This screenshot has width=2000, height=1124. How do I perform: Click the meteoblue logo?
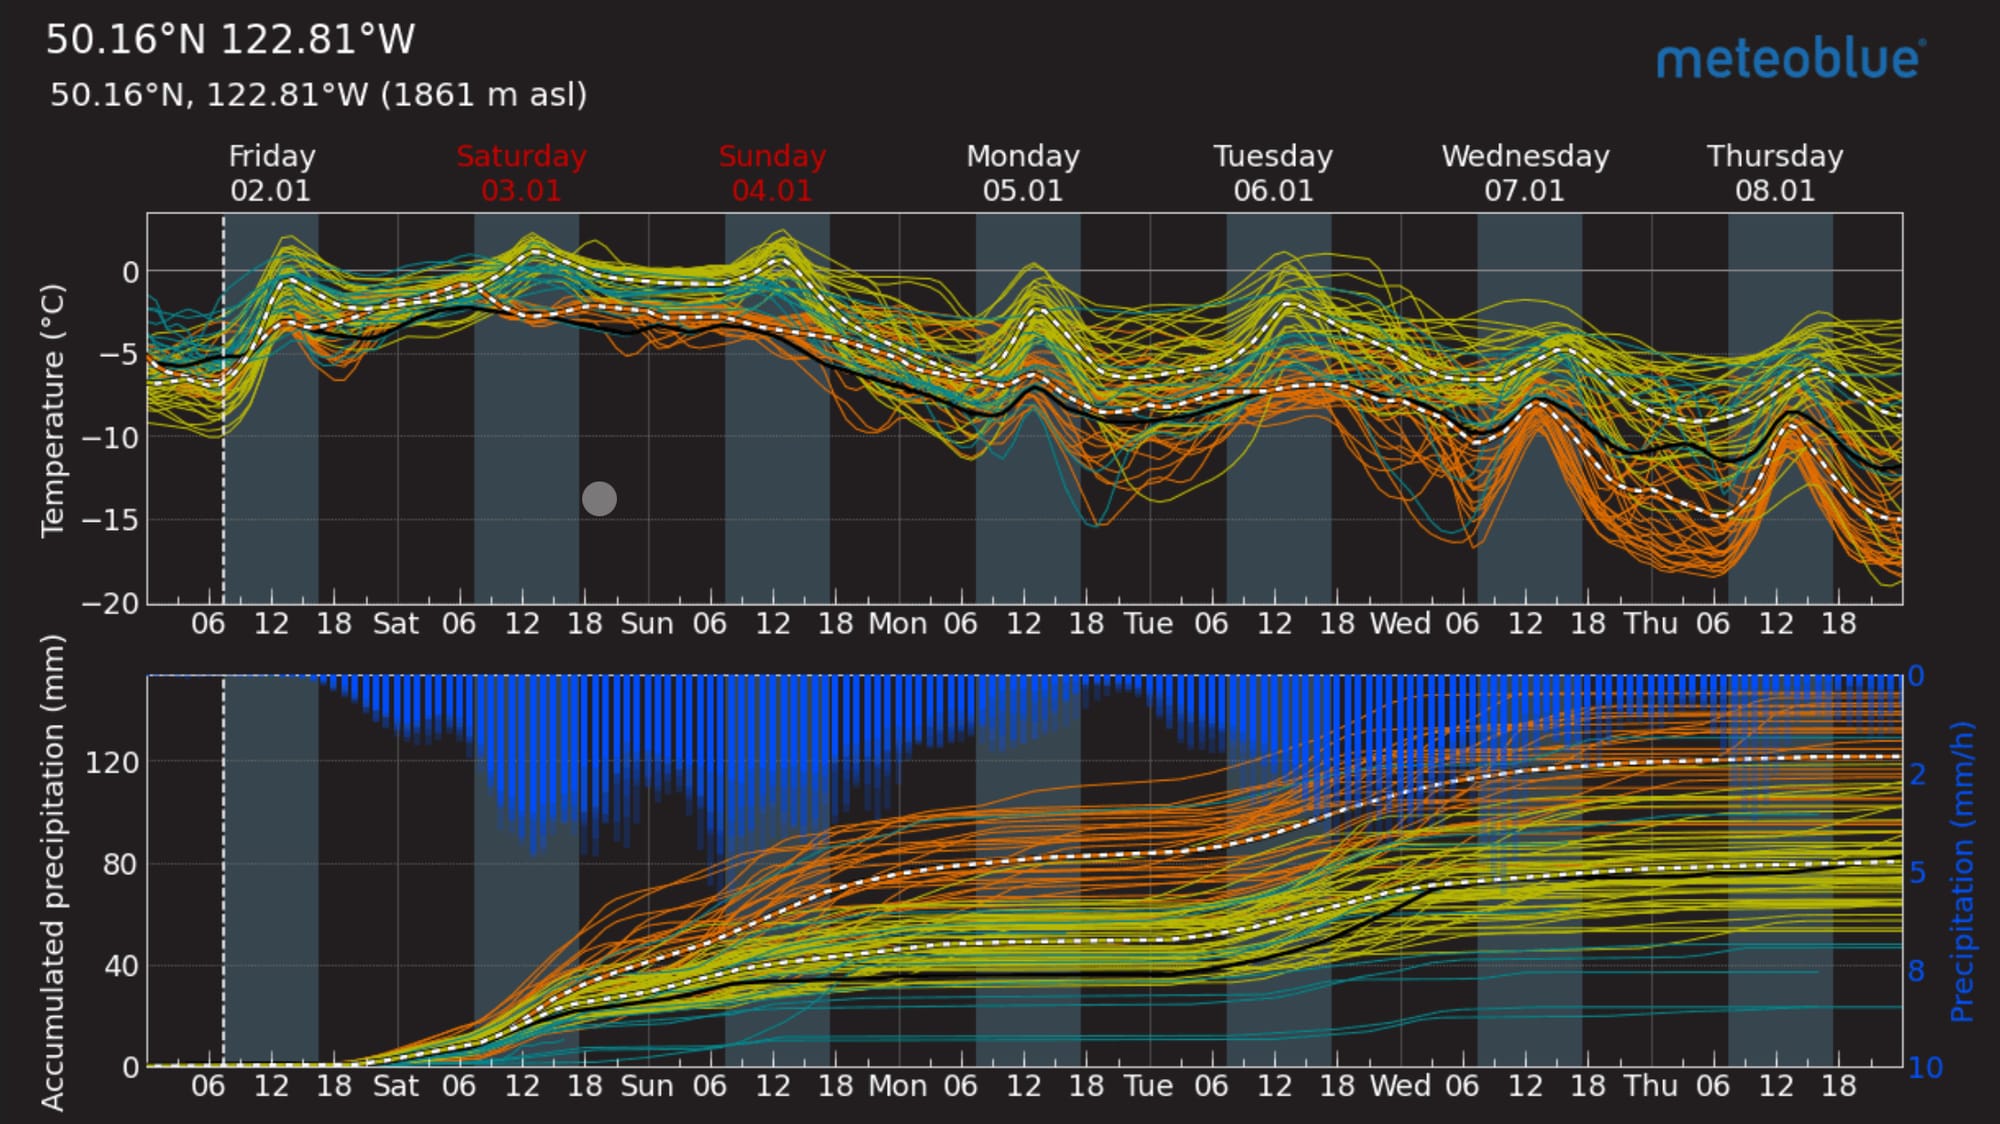tap(1790, 60)
